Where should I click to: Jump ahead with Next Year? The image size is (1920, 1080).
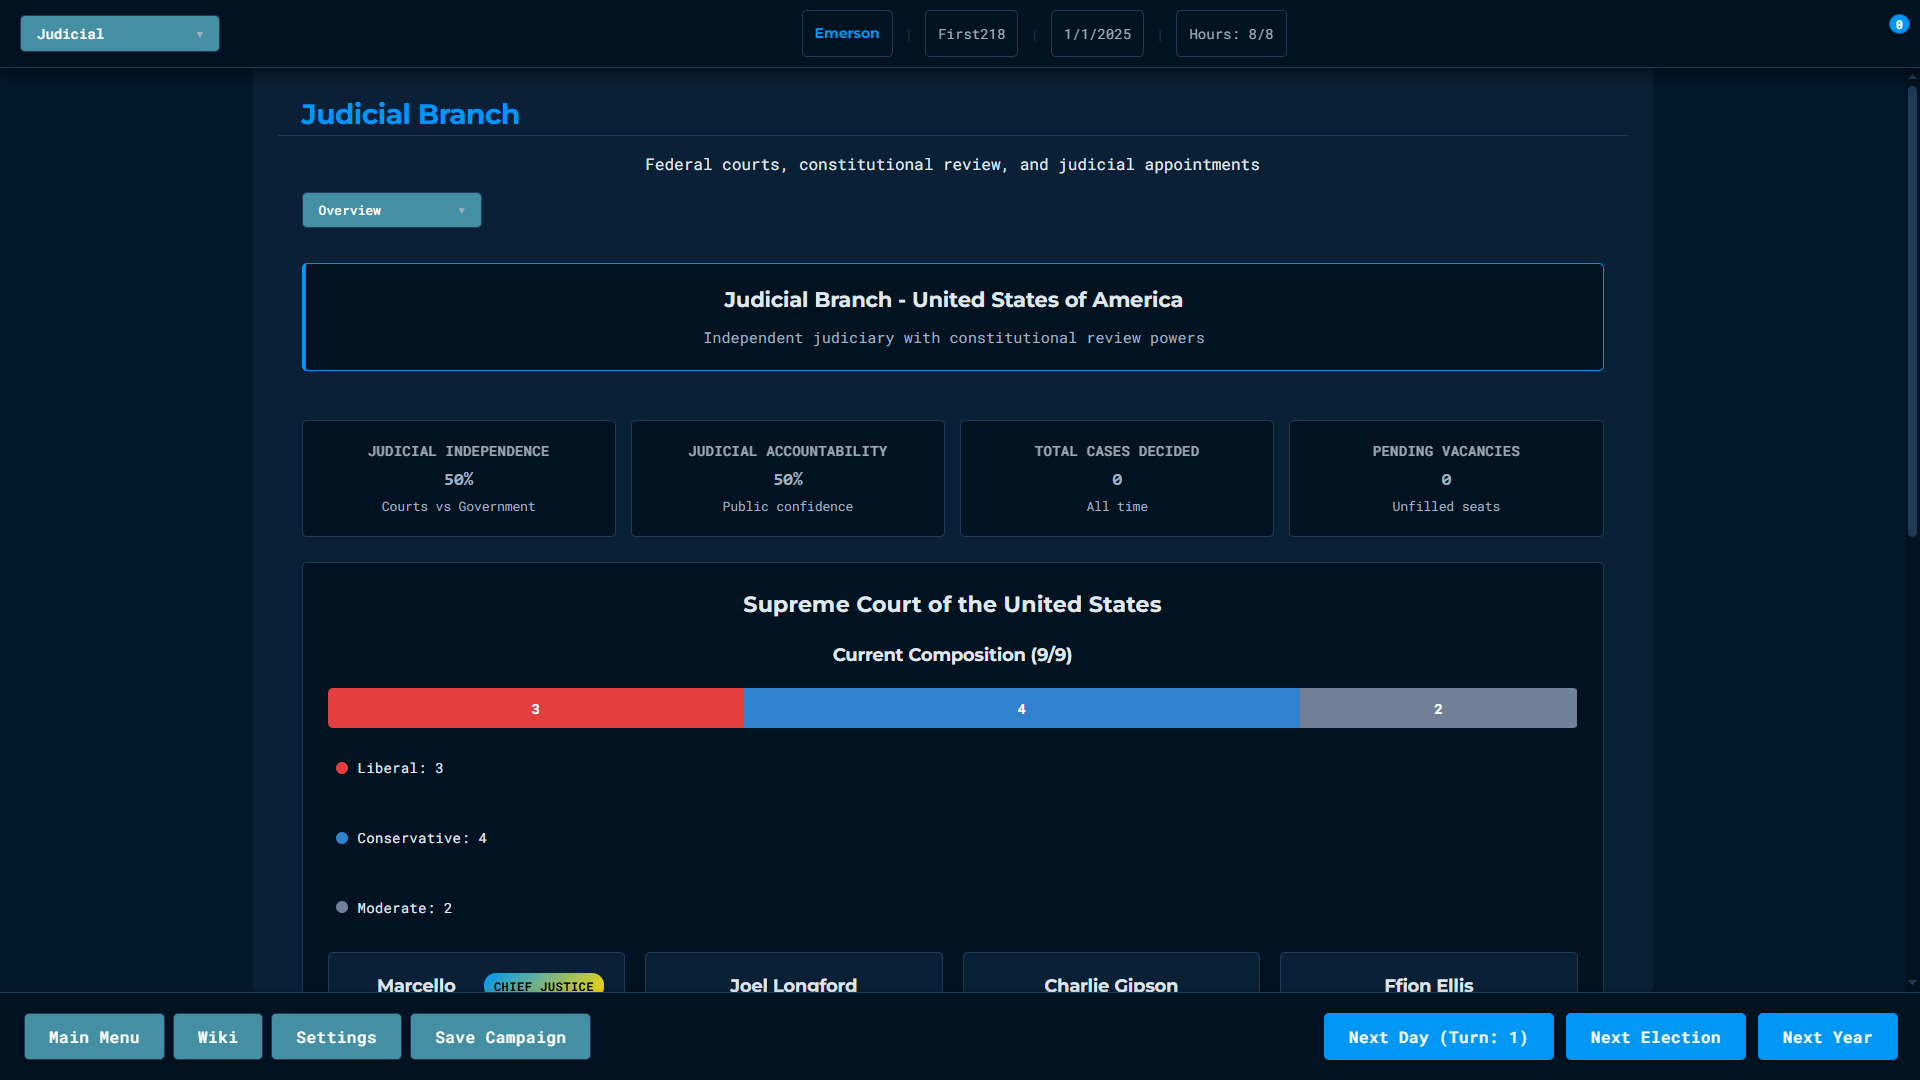click(1827, 1037)
